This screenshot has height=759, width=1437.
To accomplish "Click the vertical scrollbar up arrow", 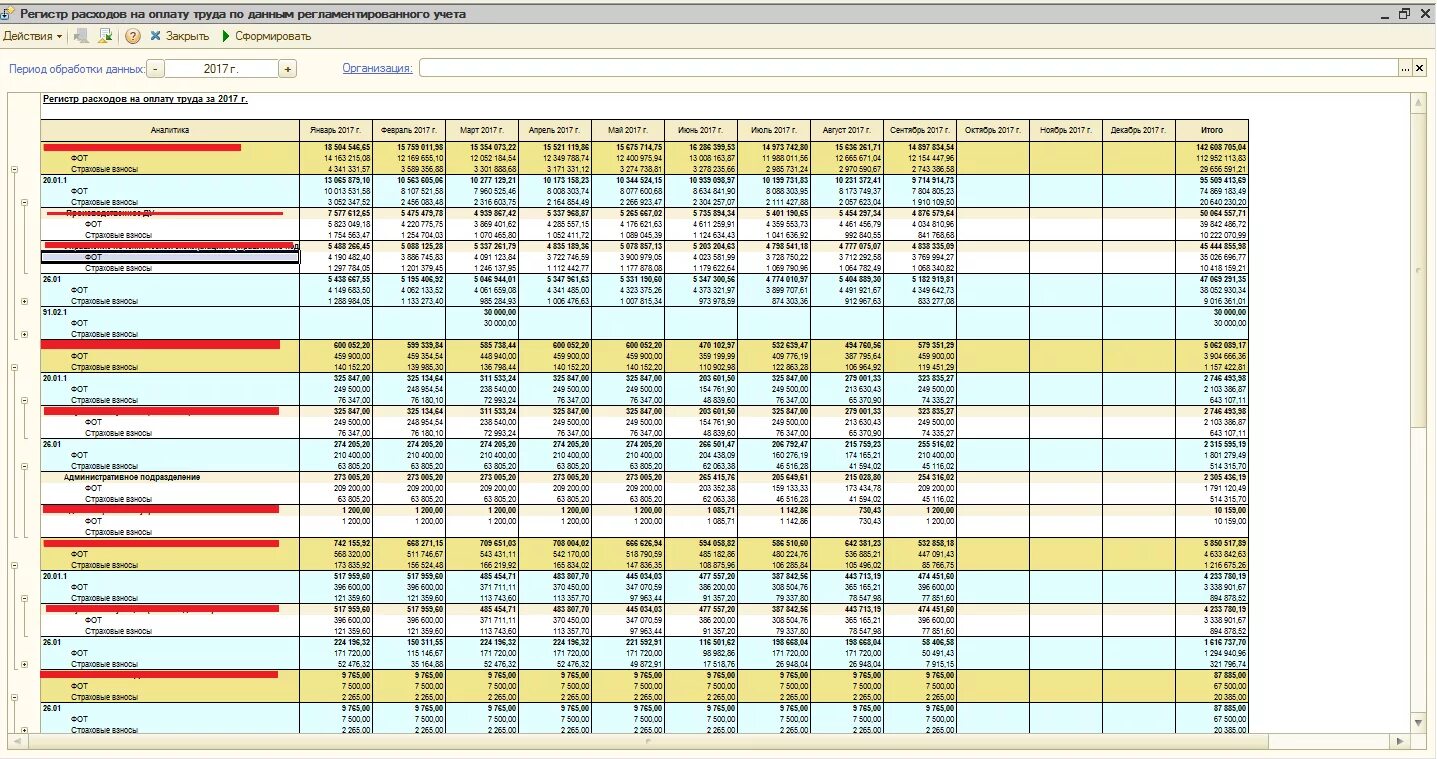I will pyautogui.click(x=1418, y=102).
